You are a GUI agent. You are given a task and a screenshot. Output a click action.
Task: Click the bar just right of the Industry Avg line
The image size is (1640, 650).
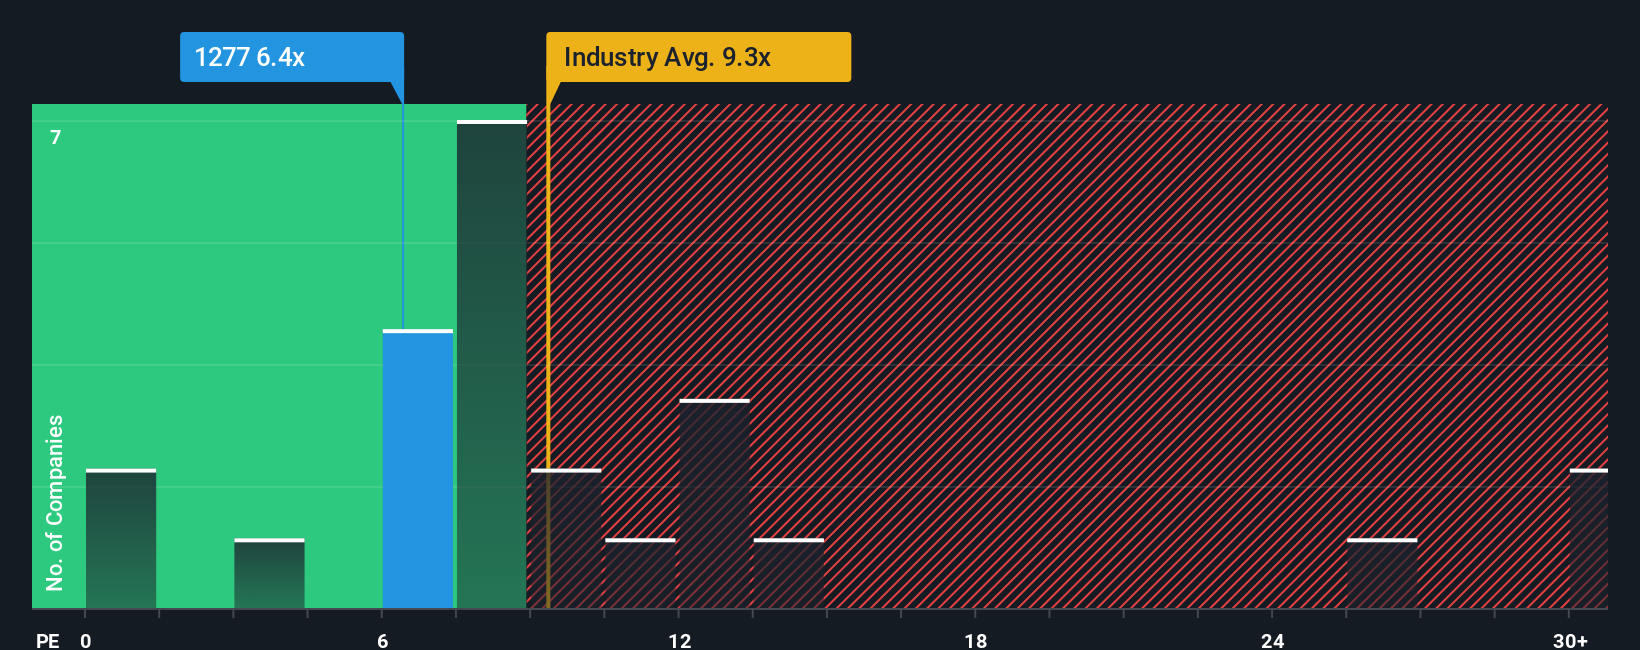pos(566,539)
